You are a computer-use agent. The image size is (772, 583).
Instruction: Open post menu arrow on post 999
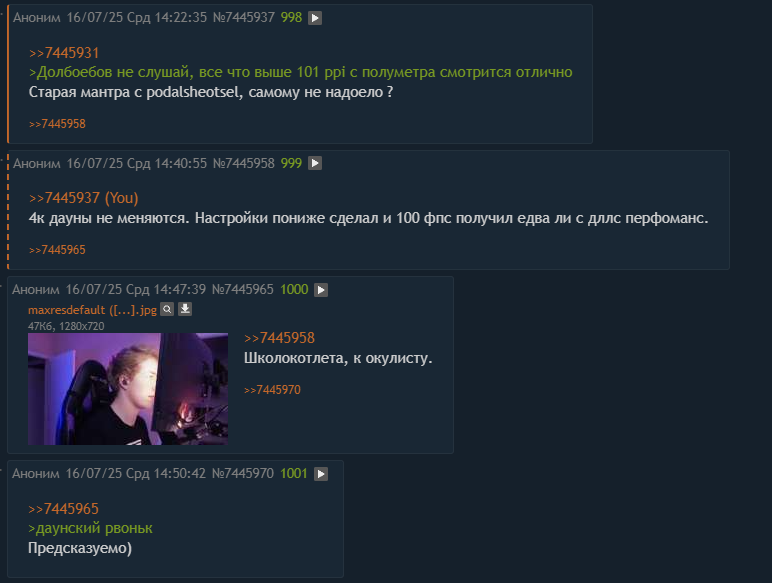point(315,163)
